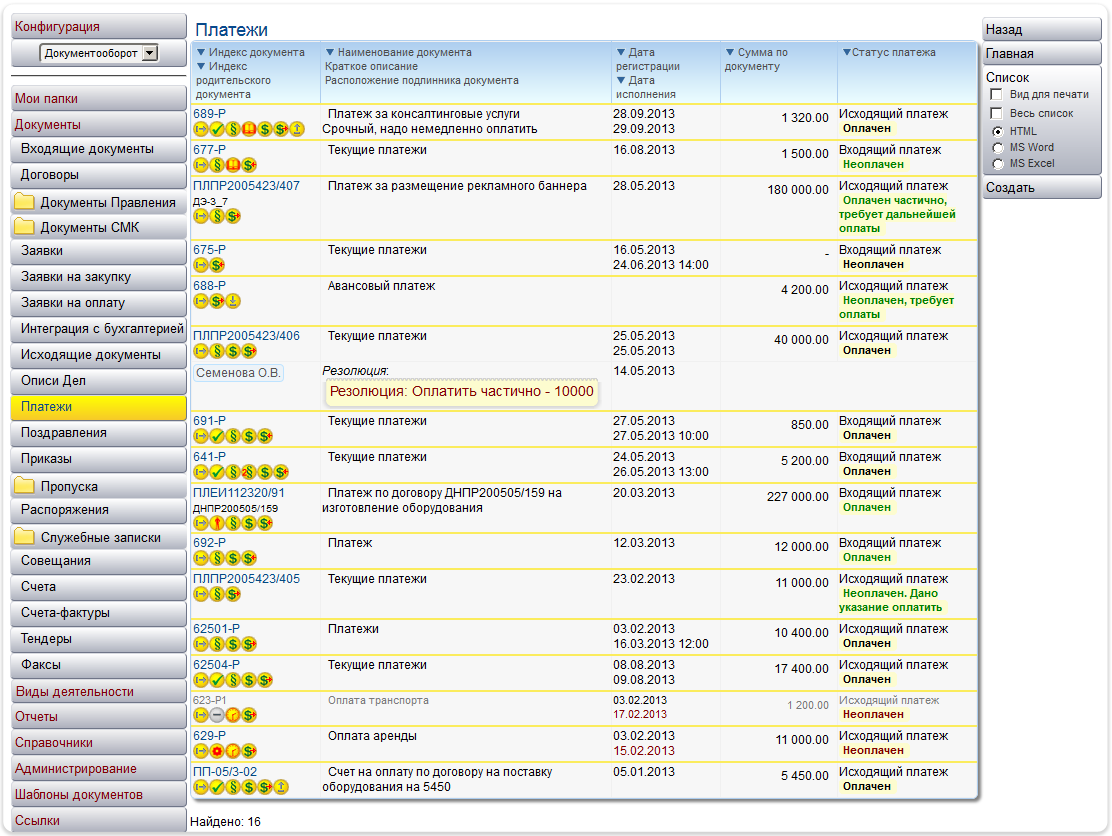Click the paragraph sign icon in row 675-Р... no, in row 692-Р
This screenshot has width=1112, height=836.
pyautogui.click(x=217, y=558)
